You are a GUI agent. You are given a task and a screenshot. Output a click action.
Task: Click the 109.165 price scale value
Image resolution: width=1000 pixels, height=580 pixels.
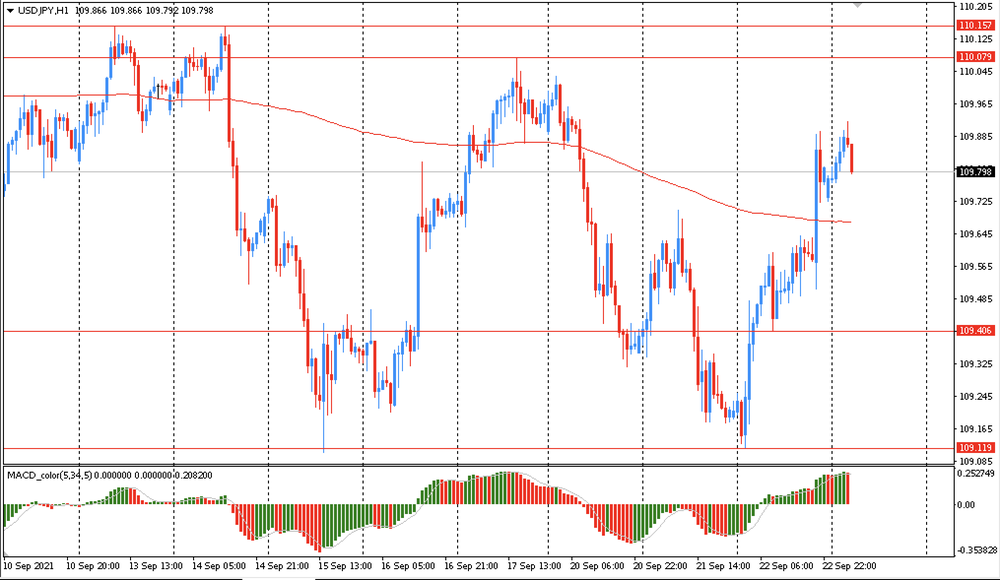[976, 429]
